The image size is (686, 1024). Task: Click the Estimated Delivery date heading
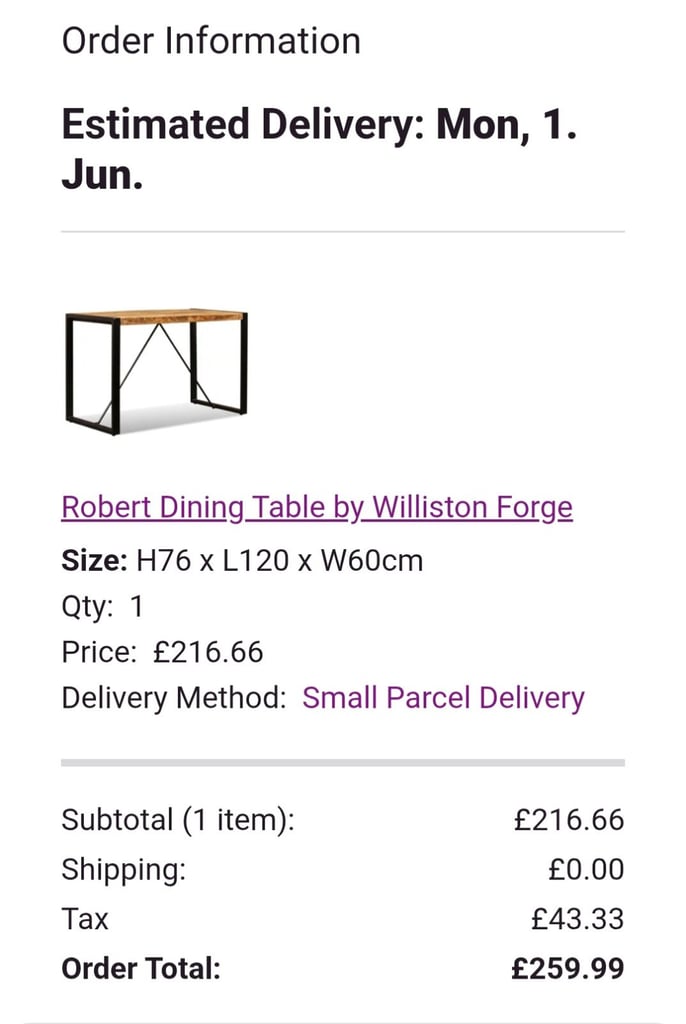click(x=319, y=150)
